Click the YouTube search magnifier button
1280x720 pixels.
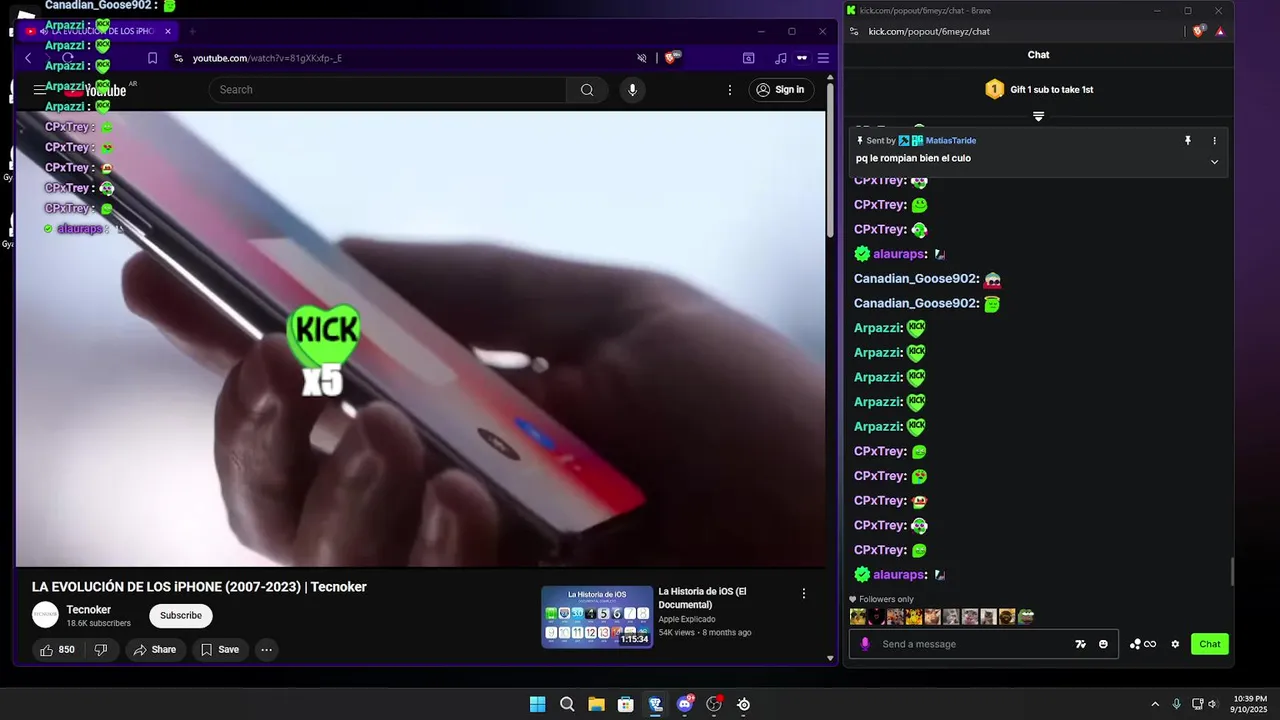tap(587, 90)
